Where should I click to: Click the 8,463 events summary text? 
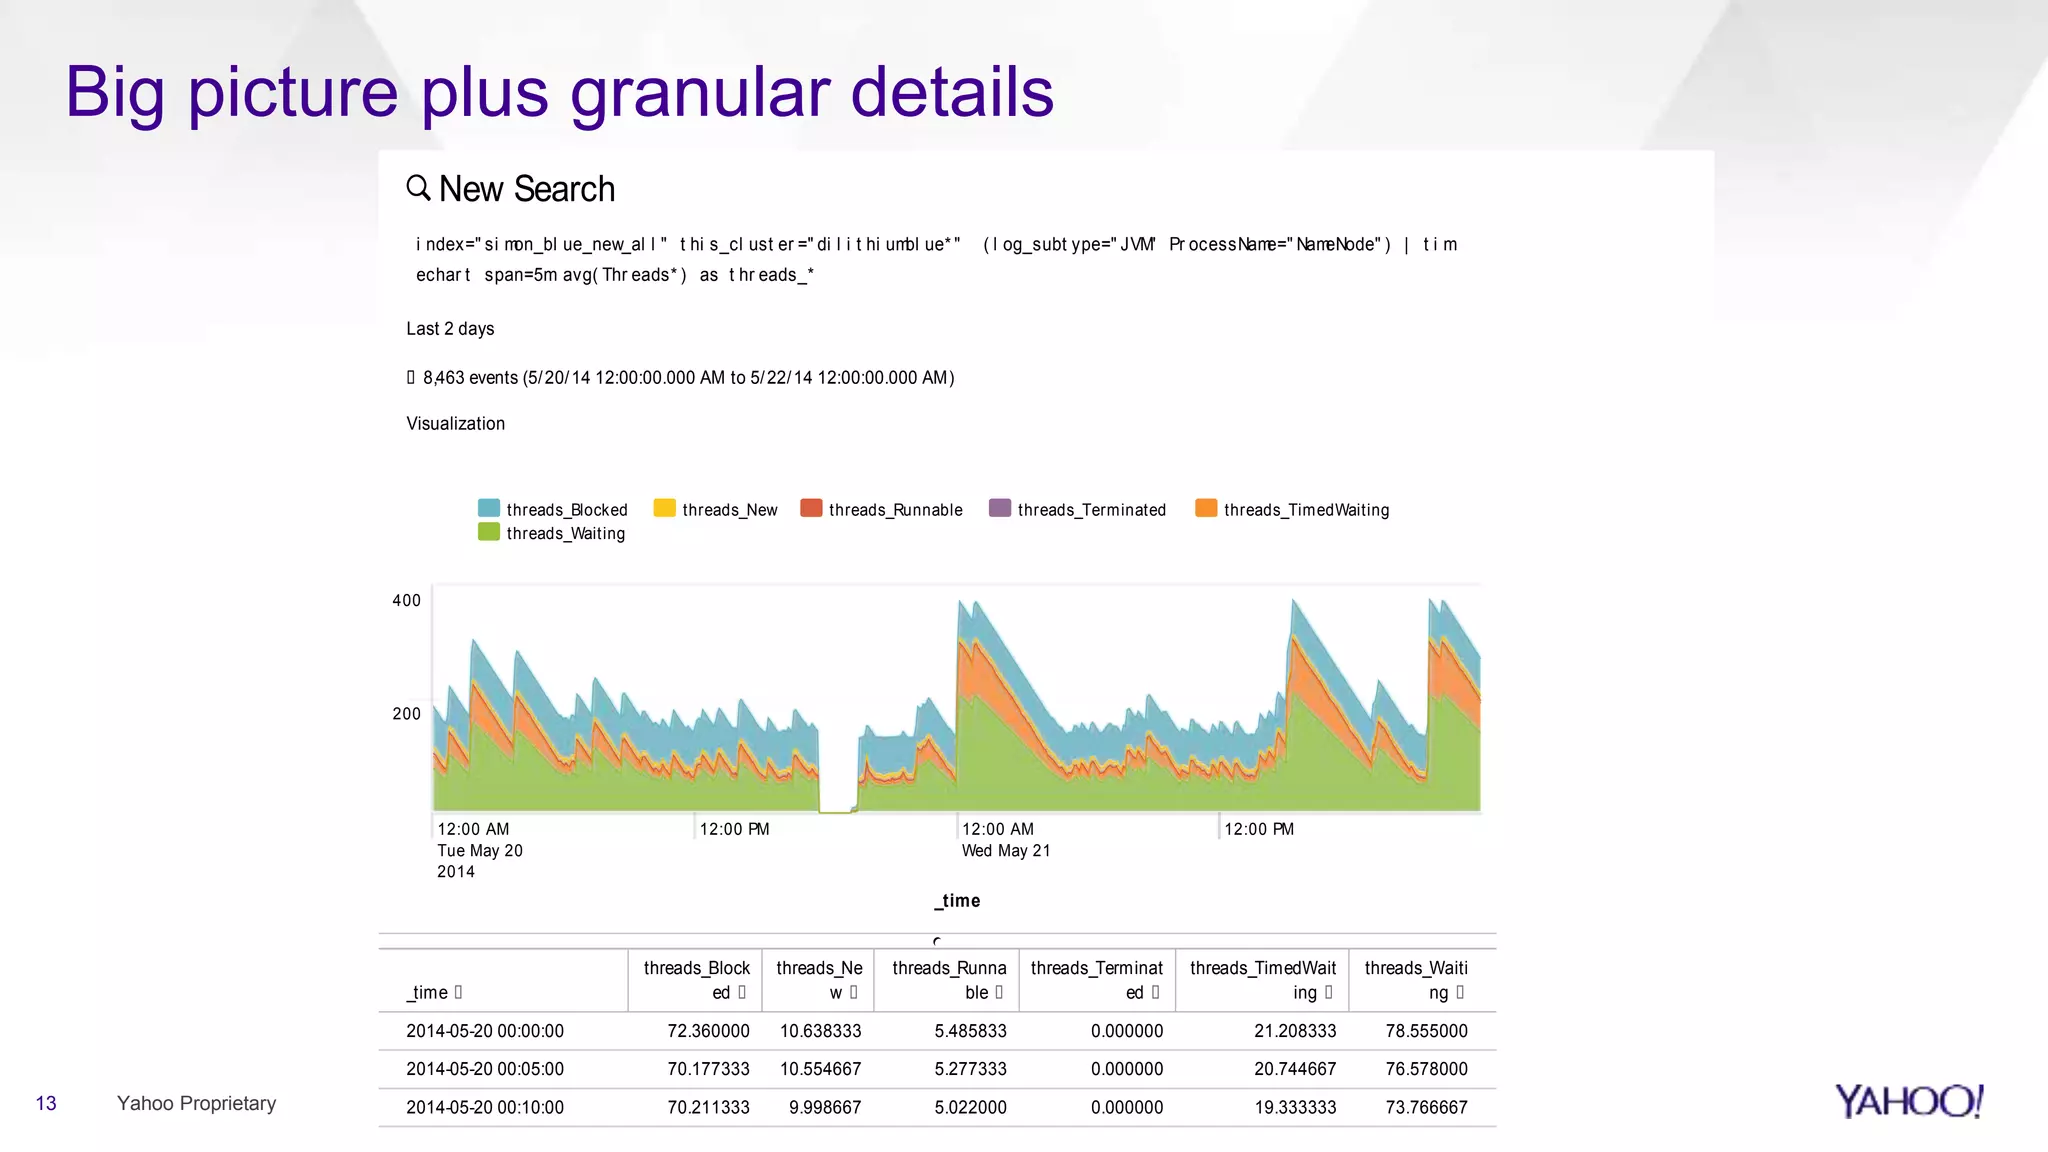point(688,377)
